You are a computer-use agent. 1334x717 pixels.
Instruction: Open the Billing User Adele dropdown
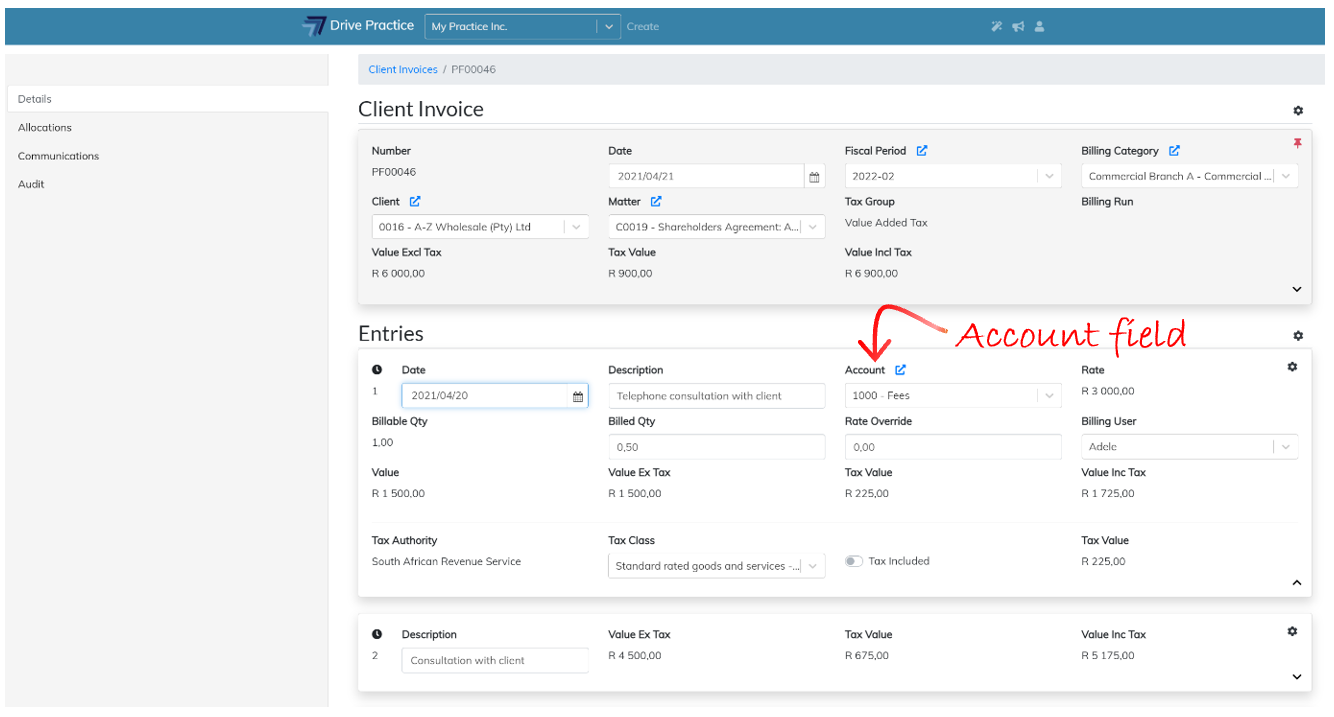click(x=1285, y=447)
